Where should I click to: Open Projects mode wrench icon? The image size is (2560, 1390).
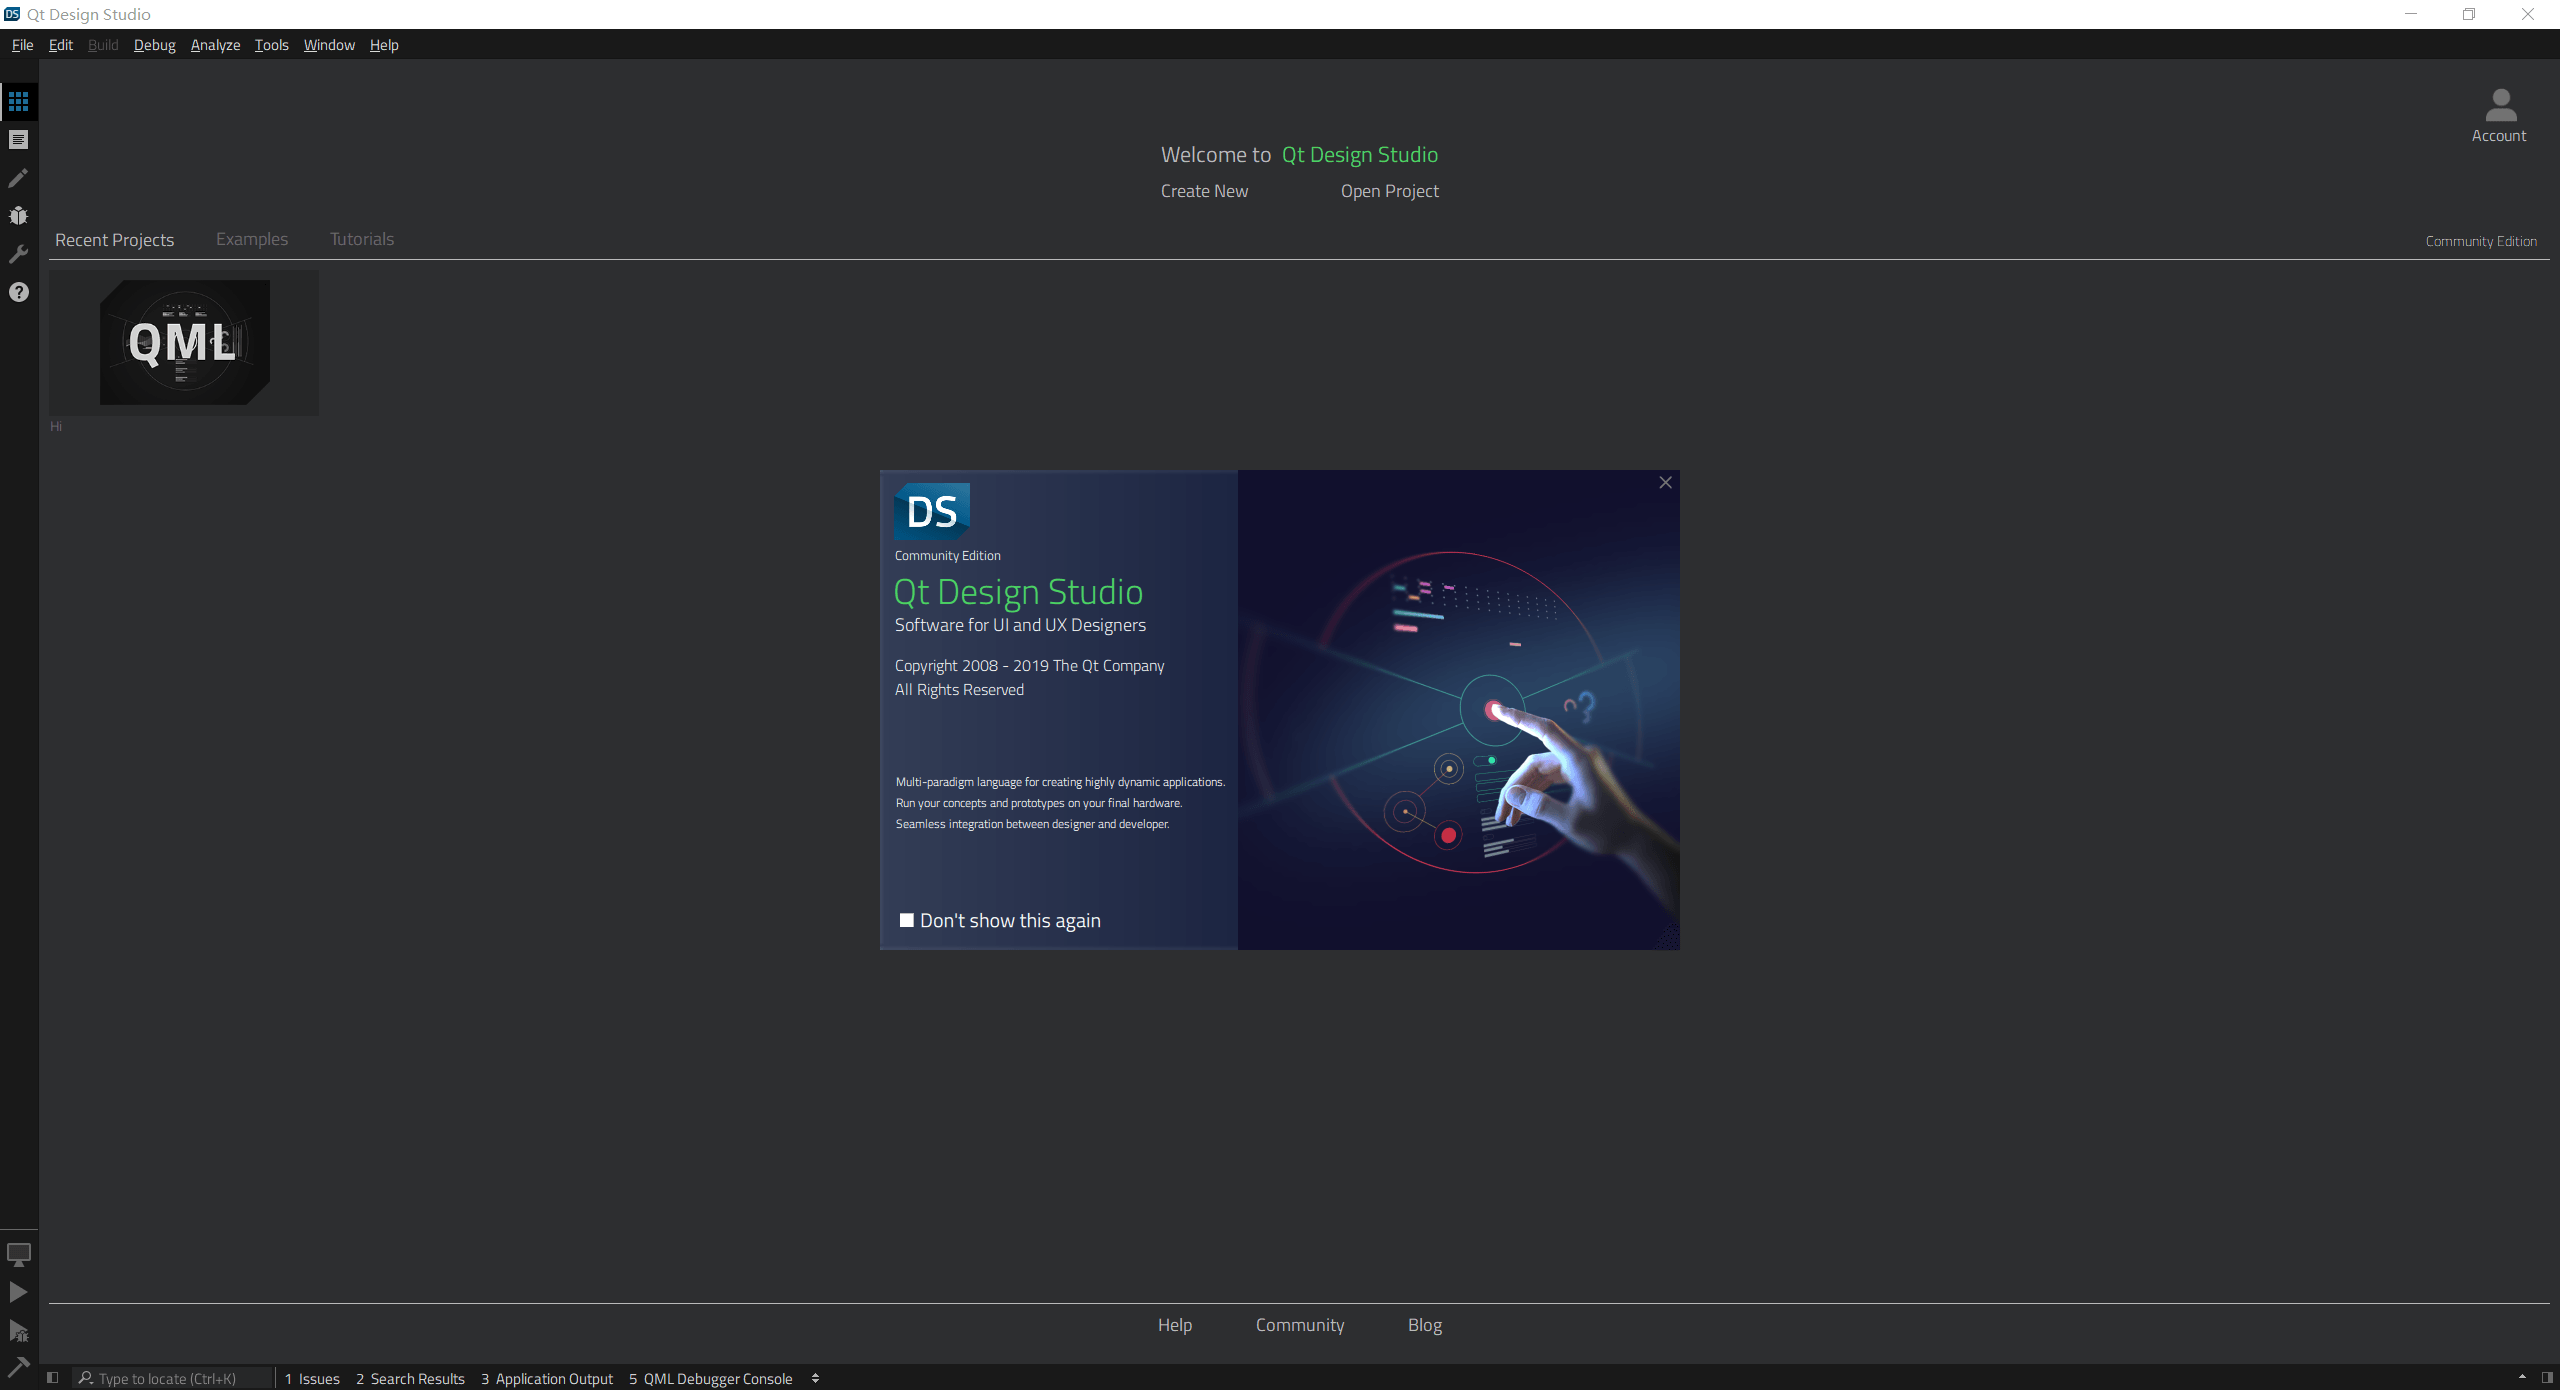pyautogui.click(x=18, y=254)
